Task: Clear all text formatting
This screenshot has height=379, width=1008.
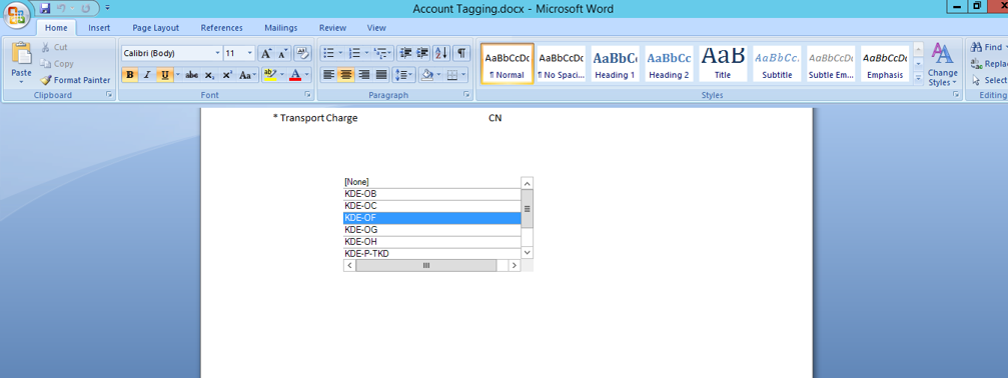Action: click(302, 53)
